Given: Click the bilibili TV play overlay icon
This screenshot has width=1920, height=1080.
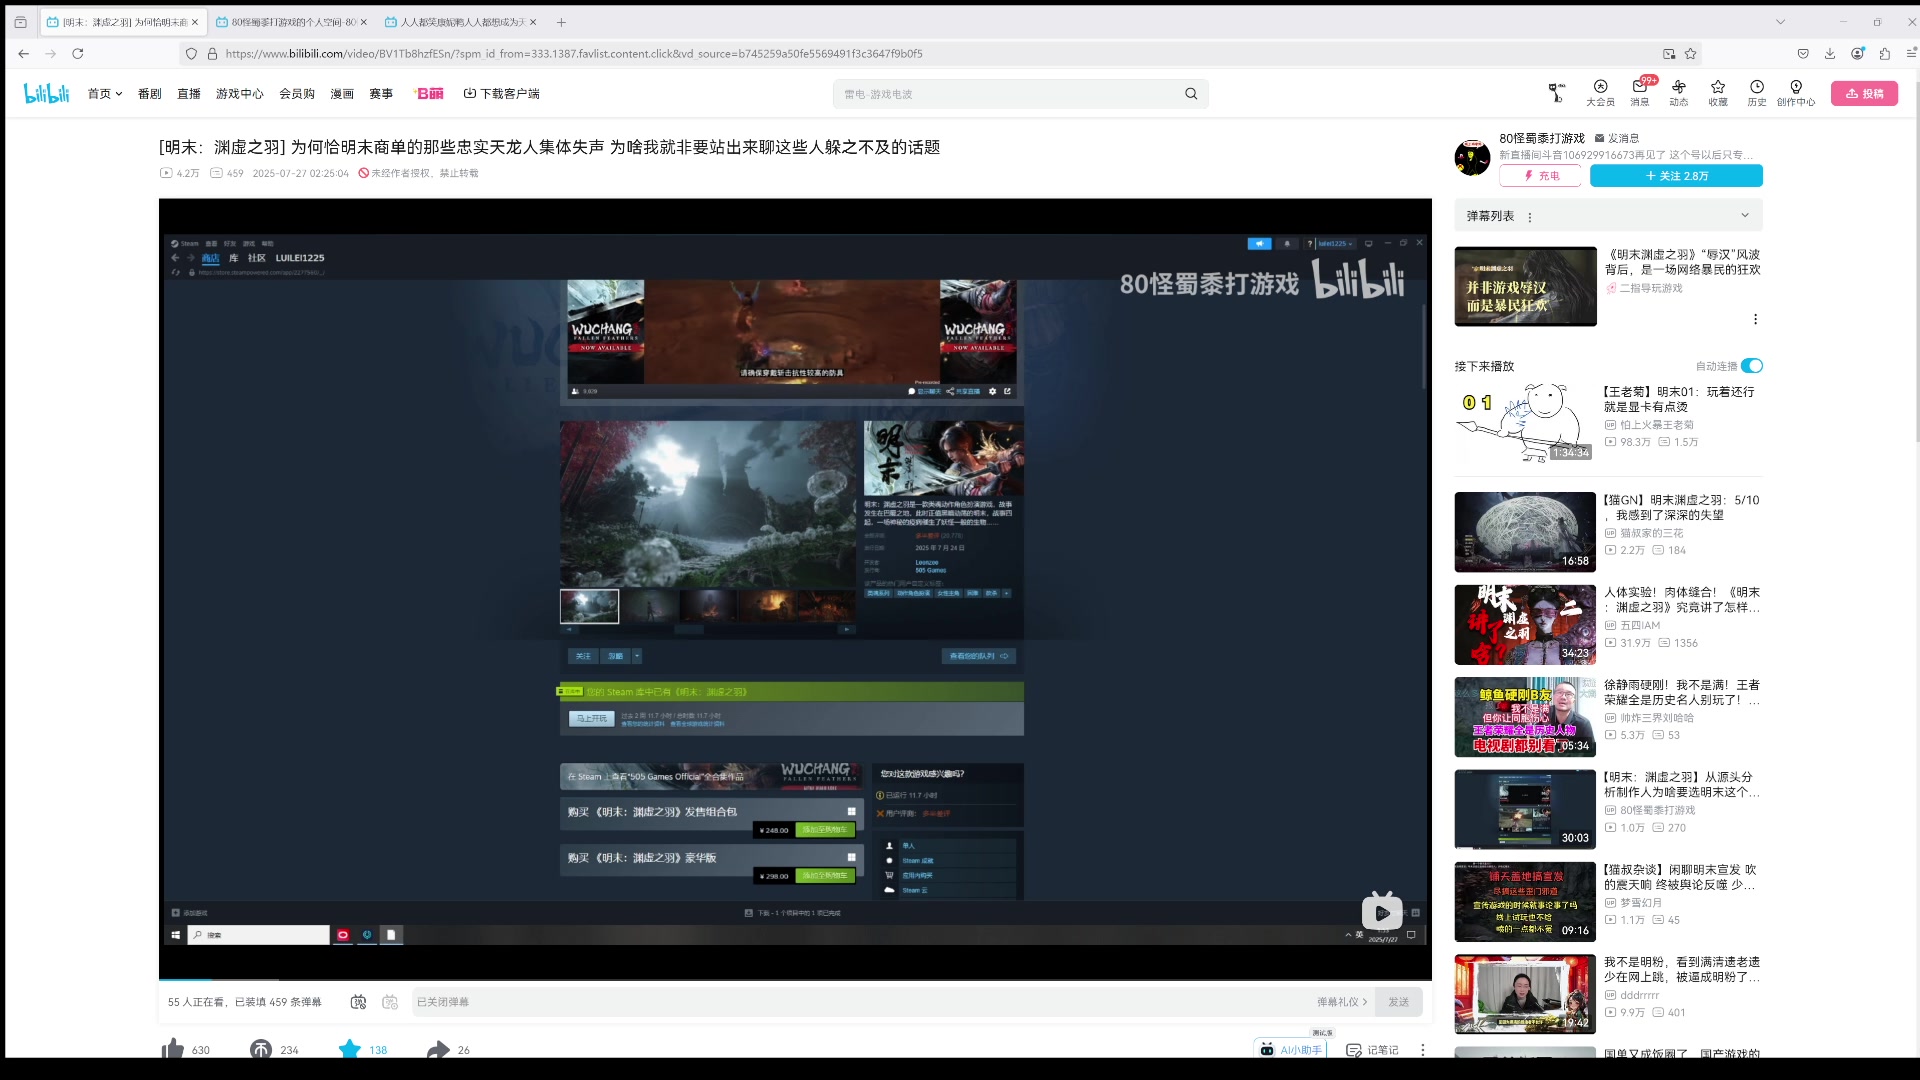Looking at the screenshot, I should 1382,911.
